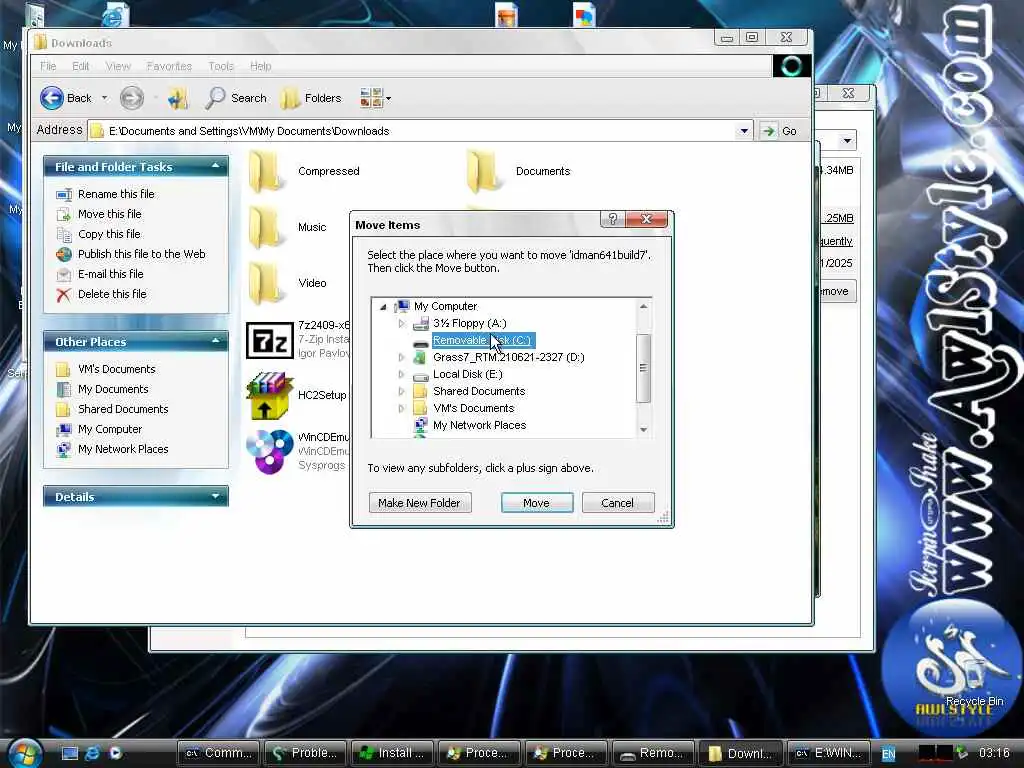
Task: Click the Show Desktop quick launch icon
Action: click(x=70, y=753)
